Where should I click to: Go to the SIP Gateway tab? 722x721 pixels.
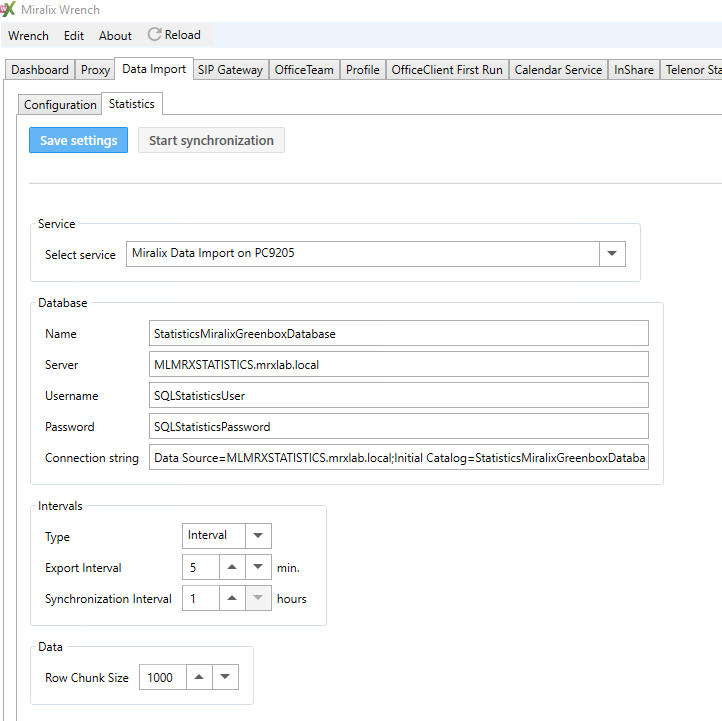[x=230, y=70]
